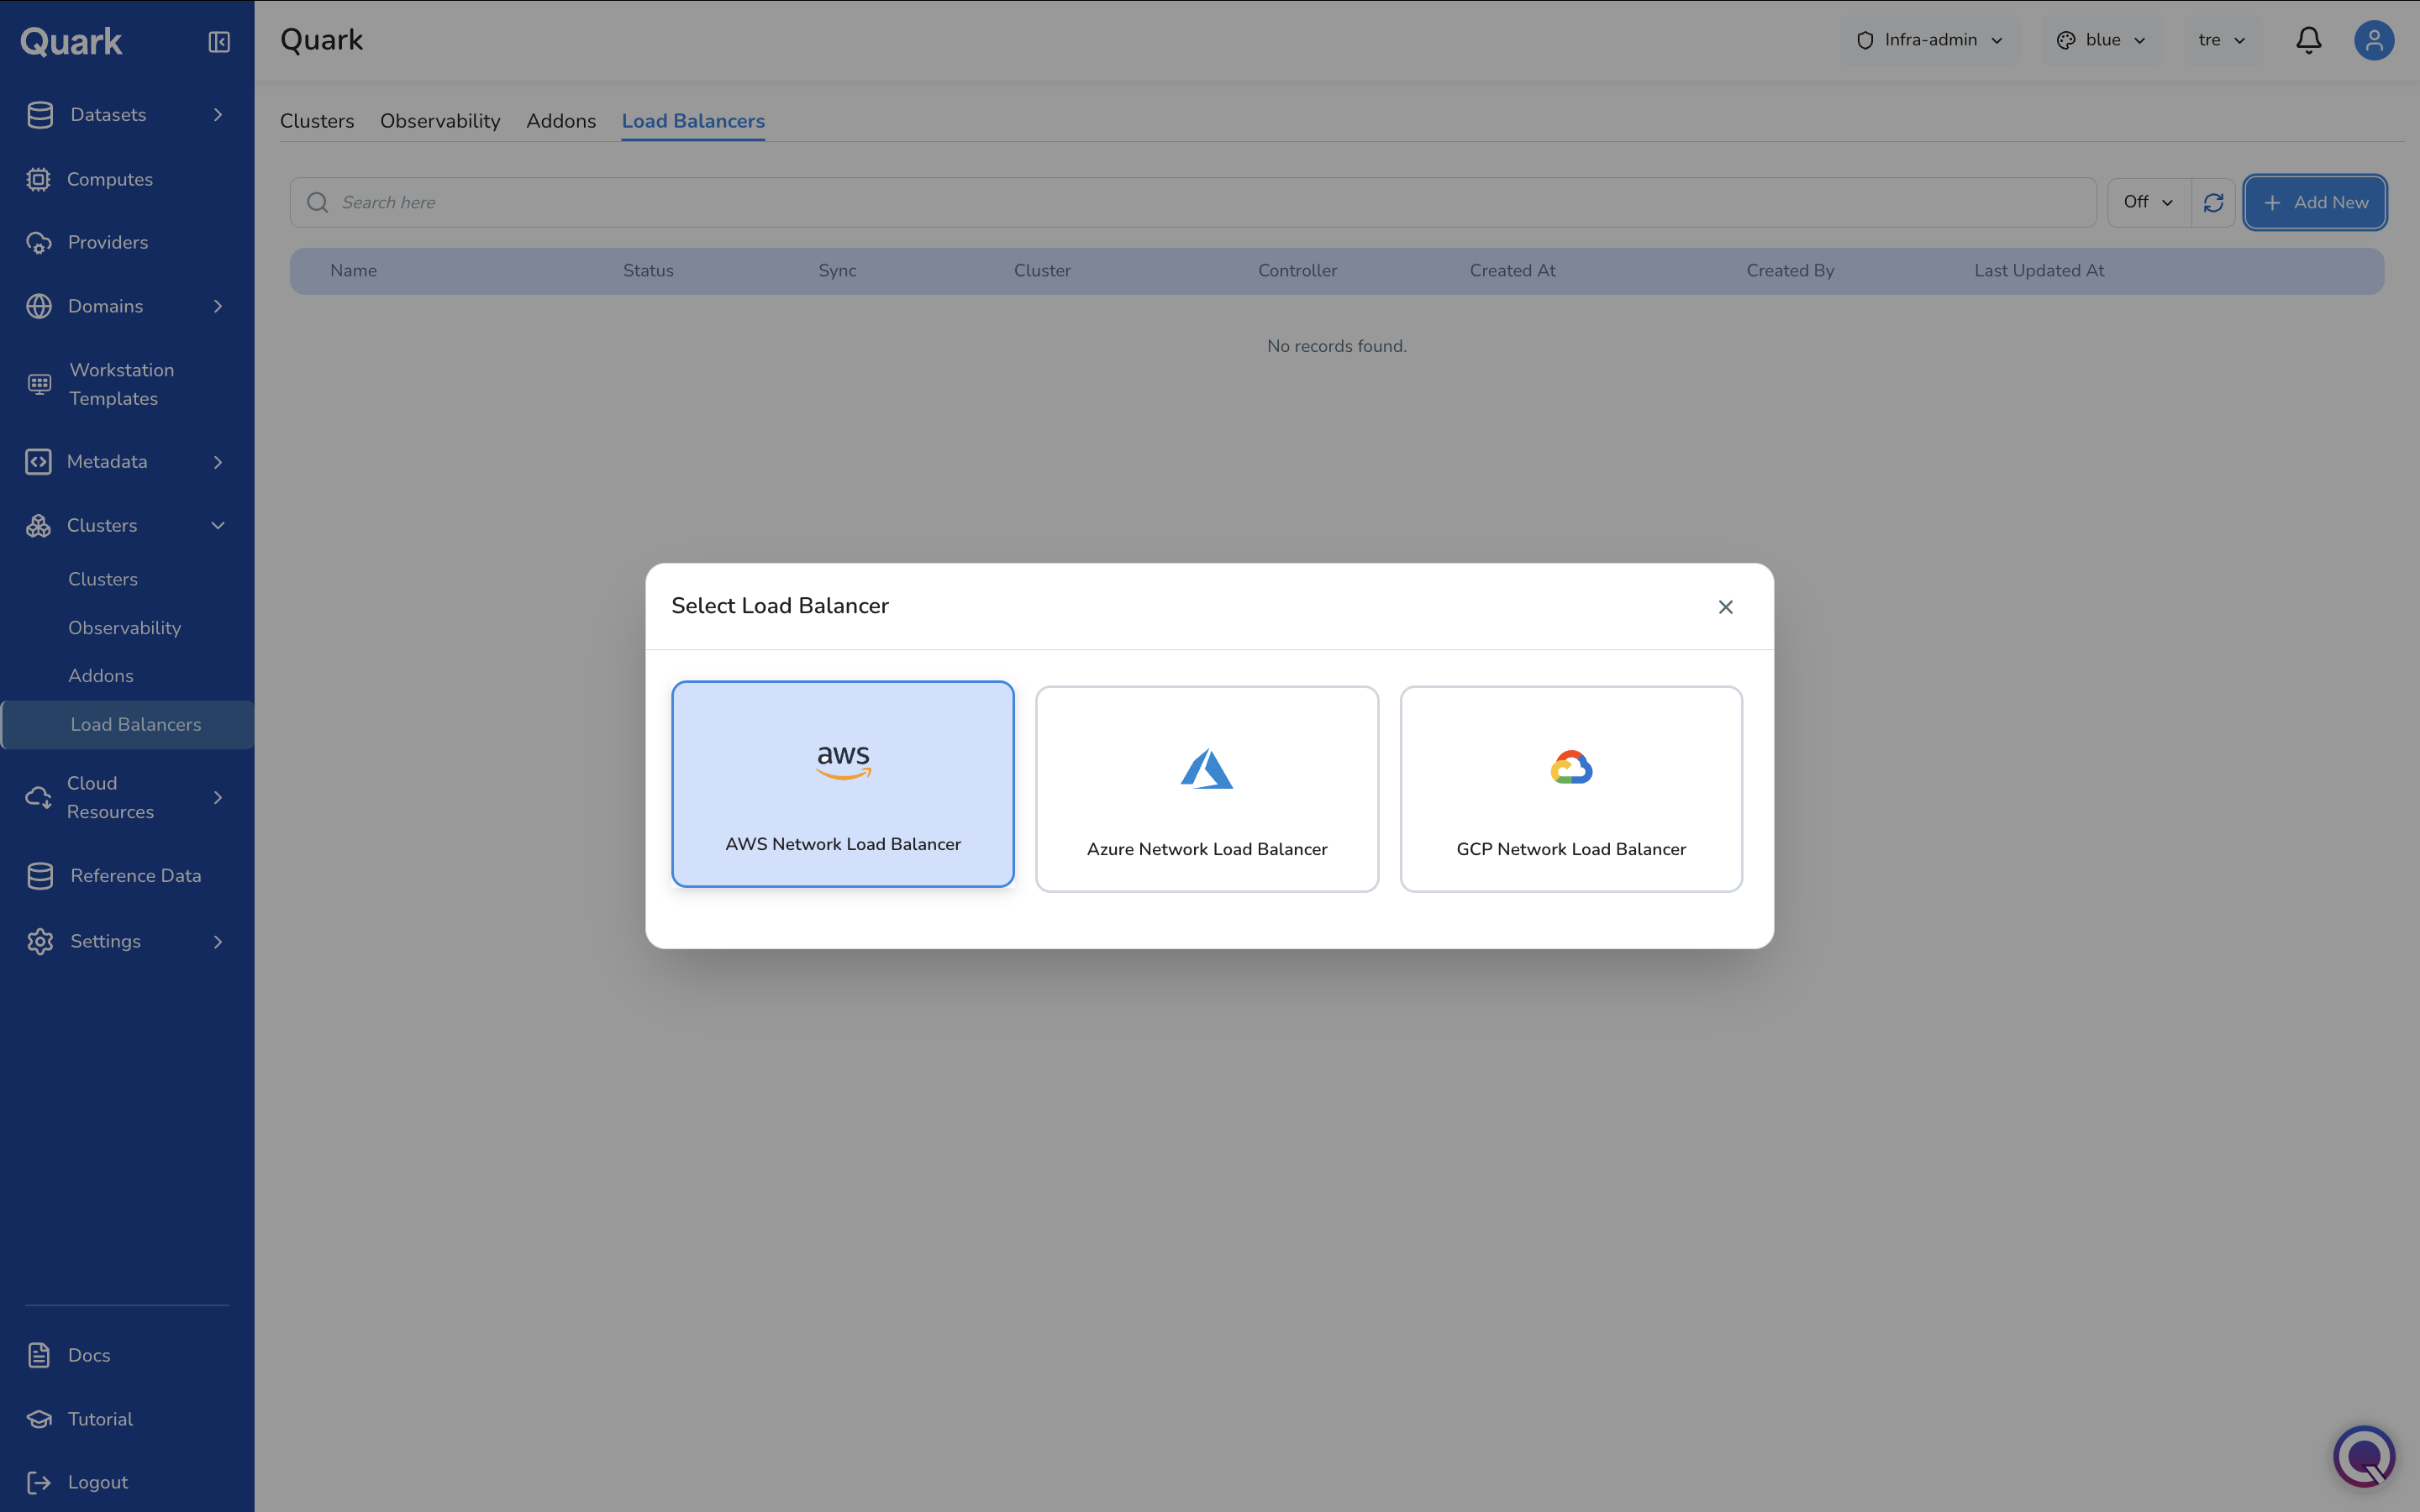Click the Tutorial graduation cap icon
Screen dimensions: 2420x1512
tap(39, 1419)
